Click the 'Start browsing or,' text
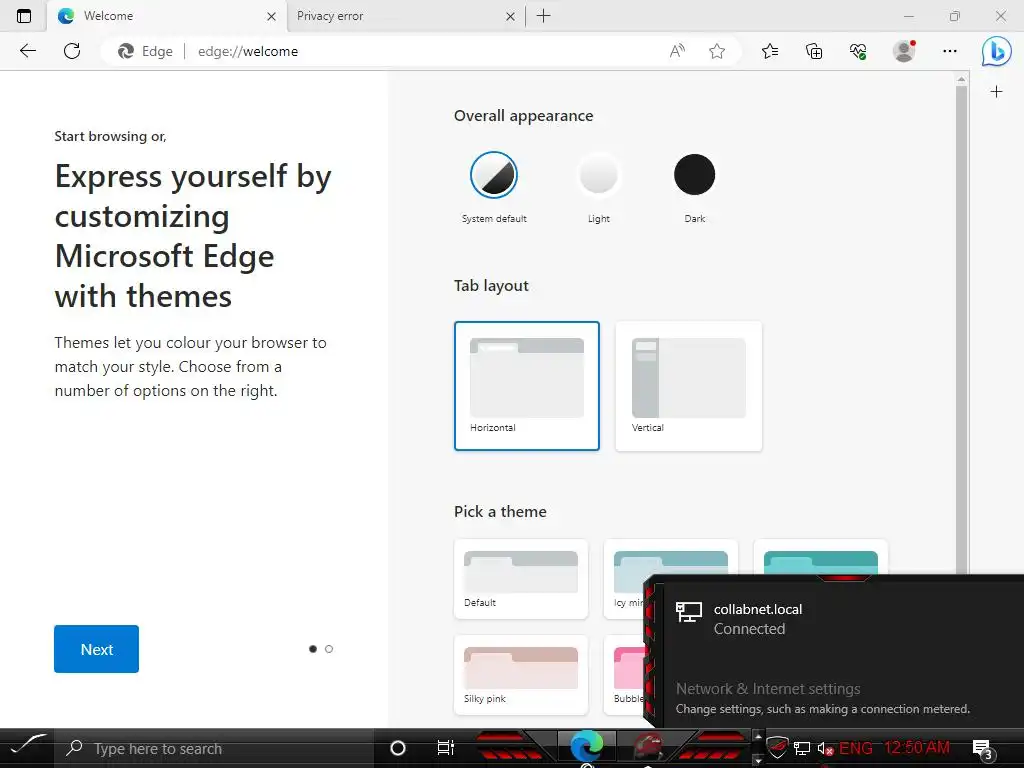This screenshot has width=1024, height=768. pyautogui.click(x=110, y=136)
